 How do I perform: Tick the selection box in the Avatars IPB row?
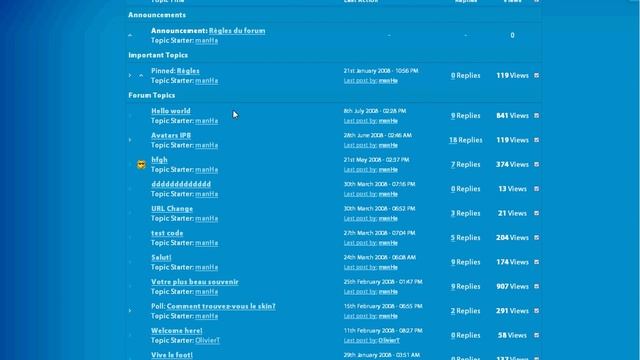536,140
